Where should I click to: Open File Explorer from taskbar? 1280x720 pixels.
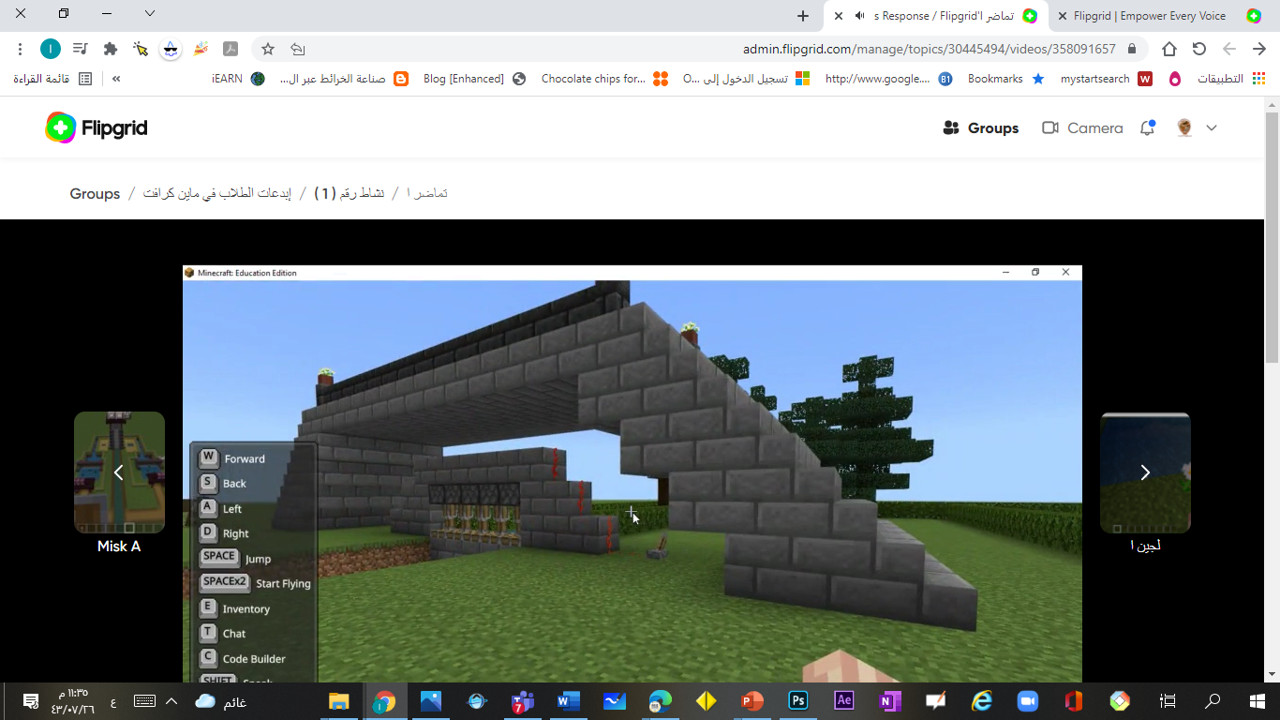click(x=339, y=701)
